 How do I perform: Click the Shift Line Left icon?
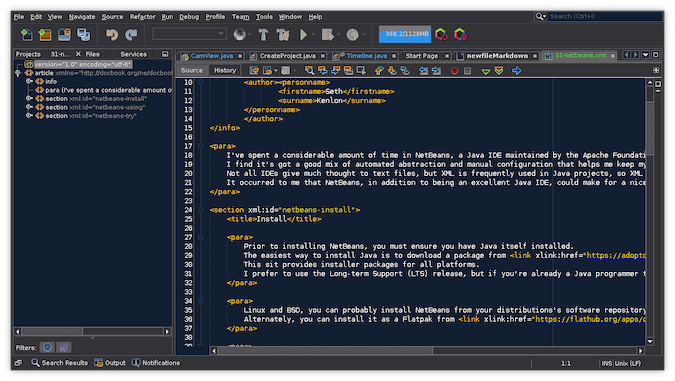tap(424, 71)
